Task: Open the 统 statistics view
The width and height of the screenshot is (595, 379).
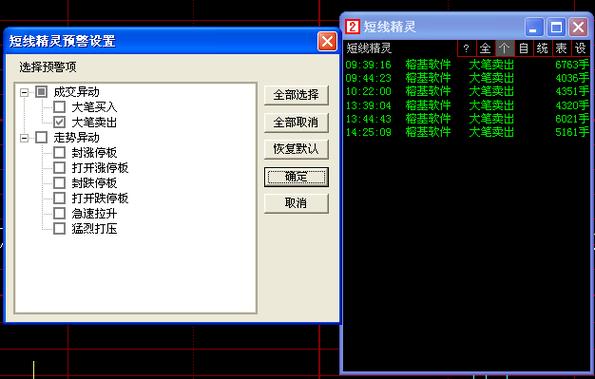Action: [x=543, y=48]
